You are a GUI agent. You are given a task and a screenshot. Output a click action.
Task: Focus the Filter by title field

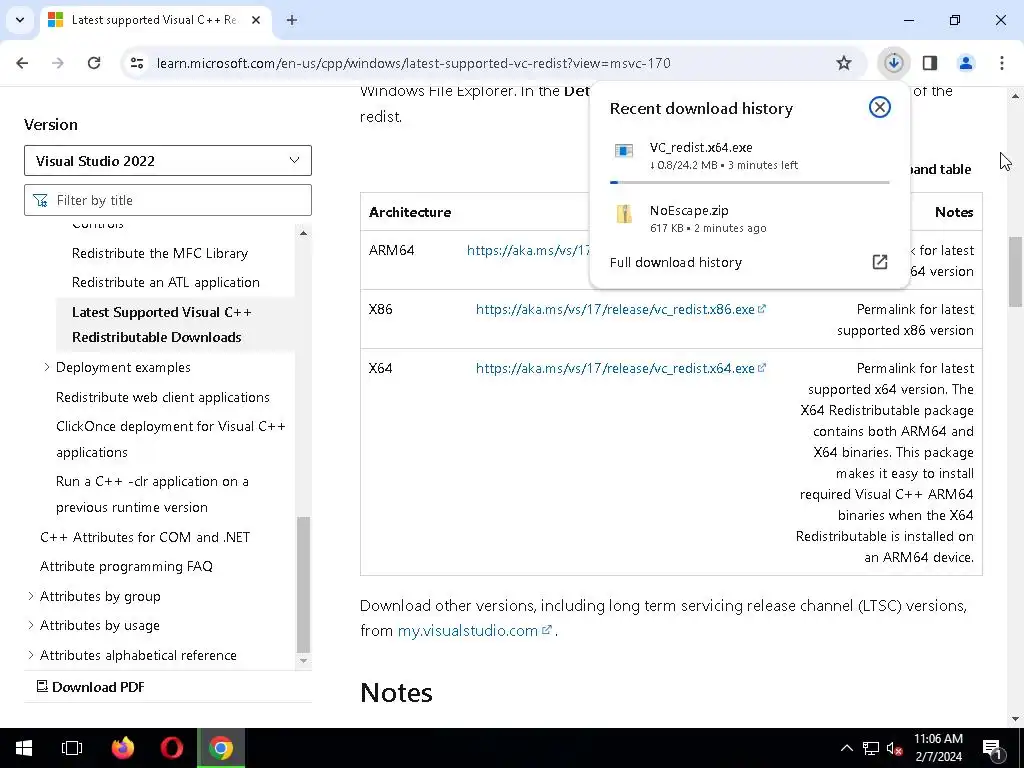click(x=168, y=200)
